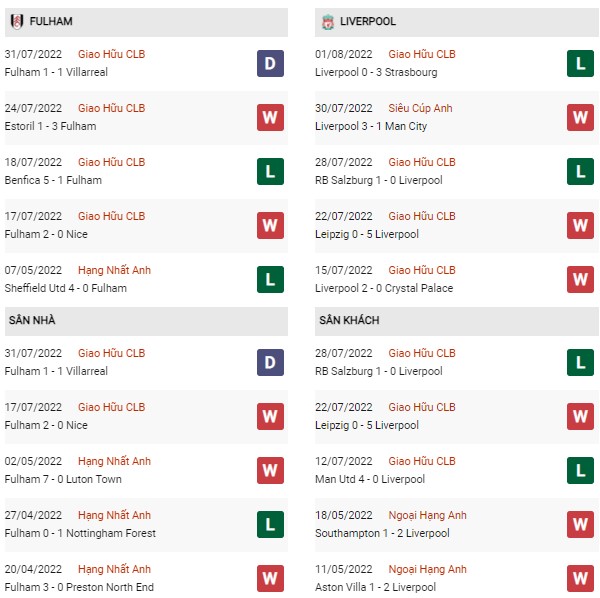
Task: Open the Siêu Cúp Anh competition link
Action: 420,108
